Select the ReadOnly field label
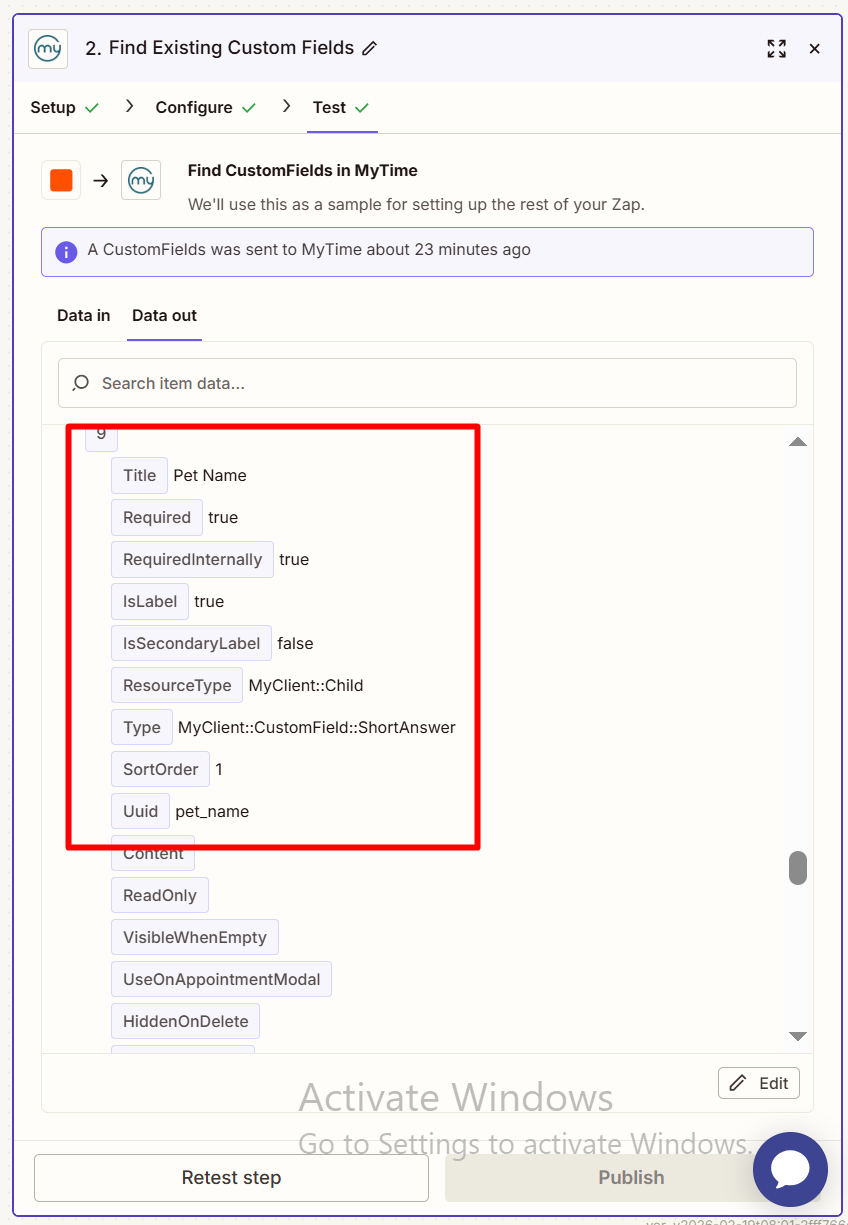The image size is (848, 1225). coord(160,895)
